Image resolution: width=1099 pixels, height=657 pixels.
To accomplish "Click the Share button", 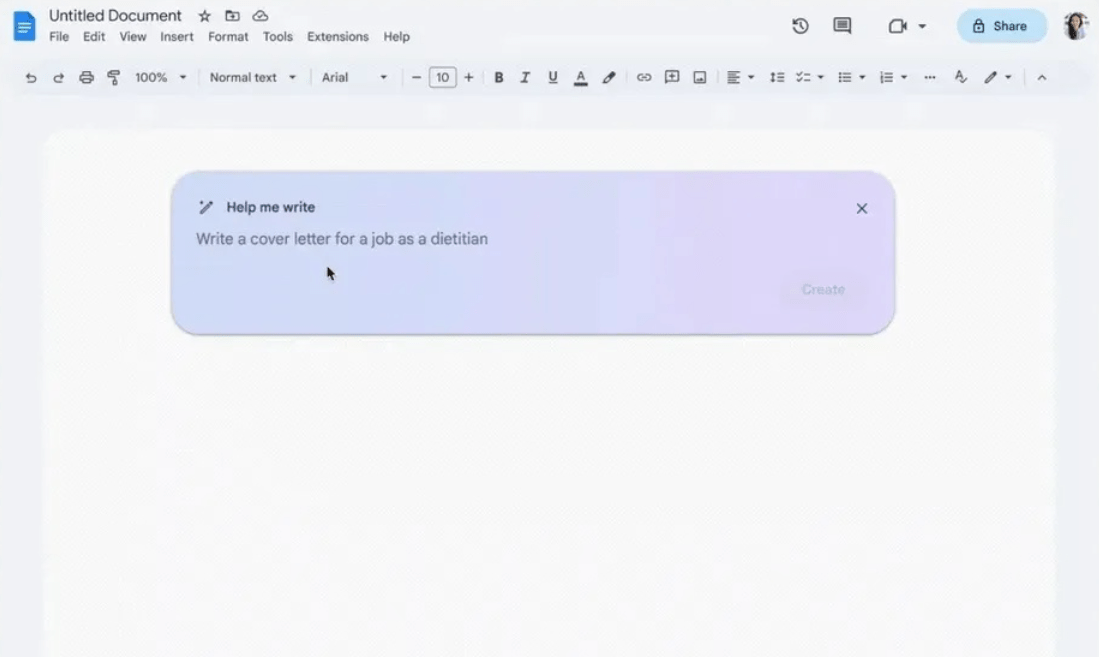I will point(1001,26).
